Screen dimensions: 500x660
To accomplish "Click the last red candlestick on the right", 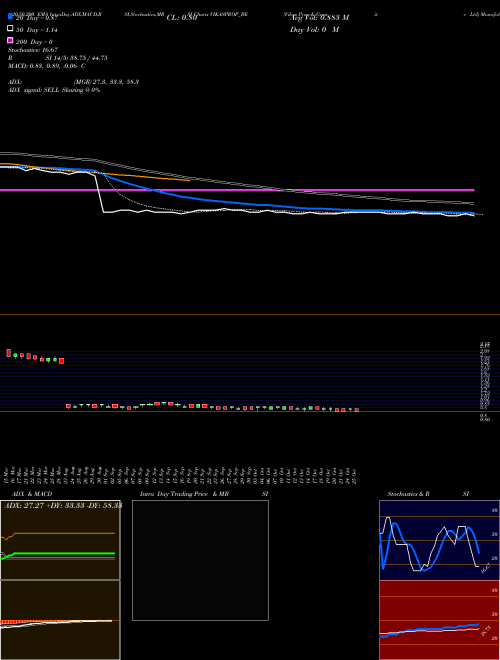I will click(356, 410).
